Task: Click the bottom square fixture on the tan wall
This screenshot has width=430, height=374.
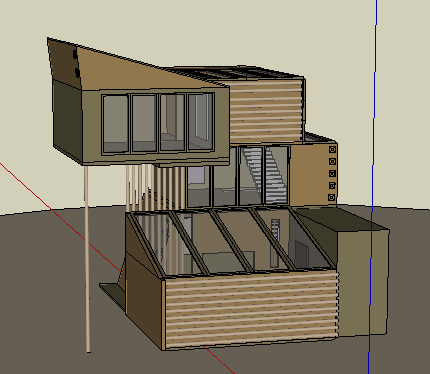Action: pyautogui.click(x=332, y=198)
